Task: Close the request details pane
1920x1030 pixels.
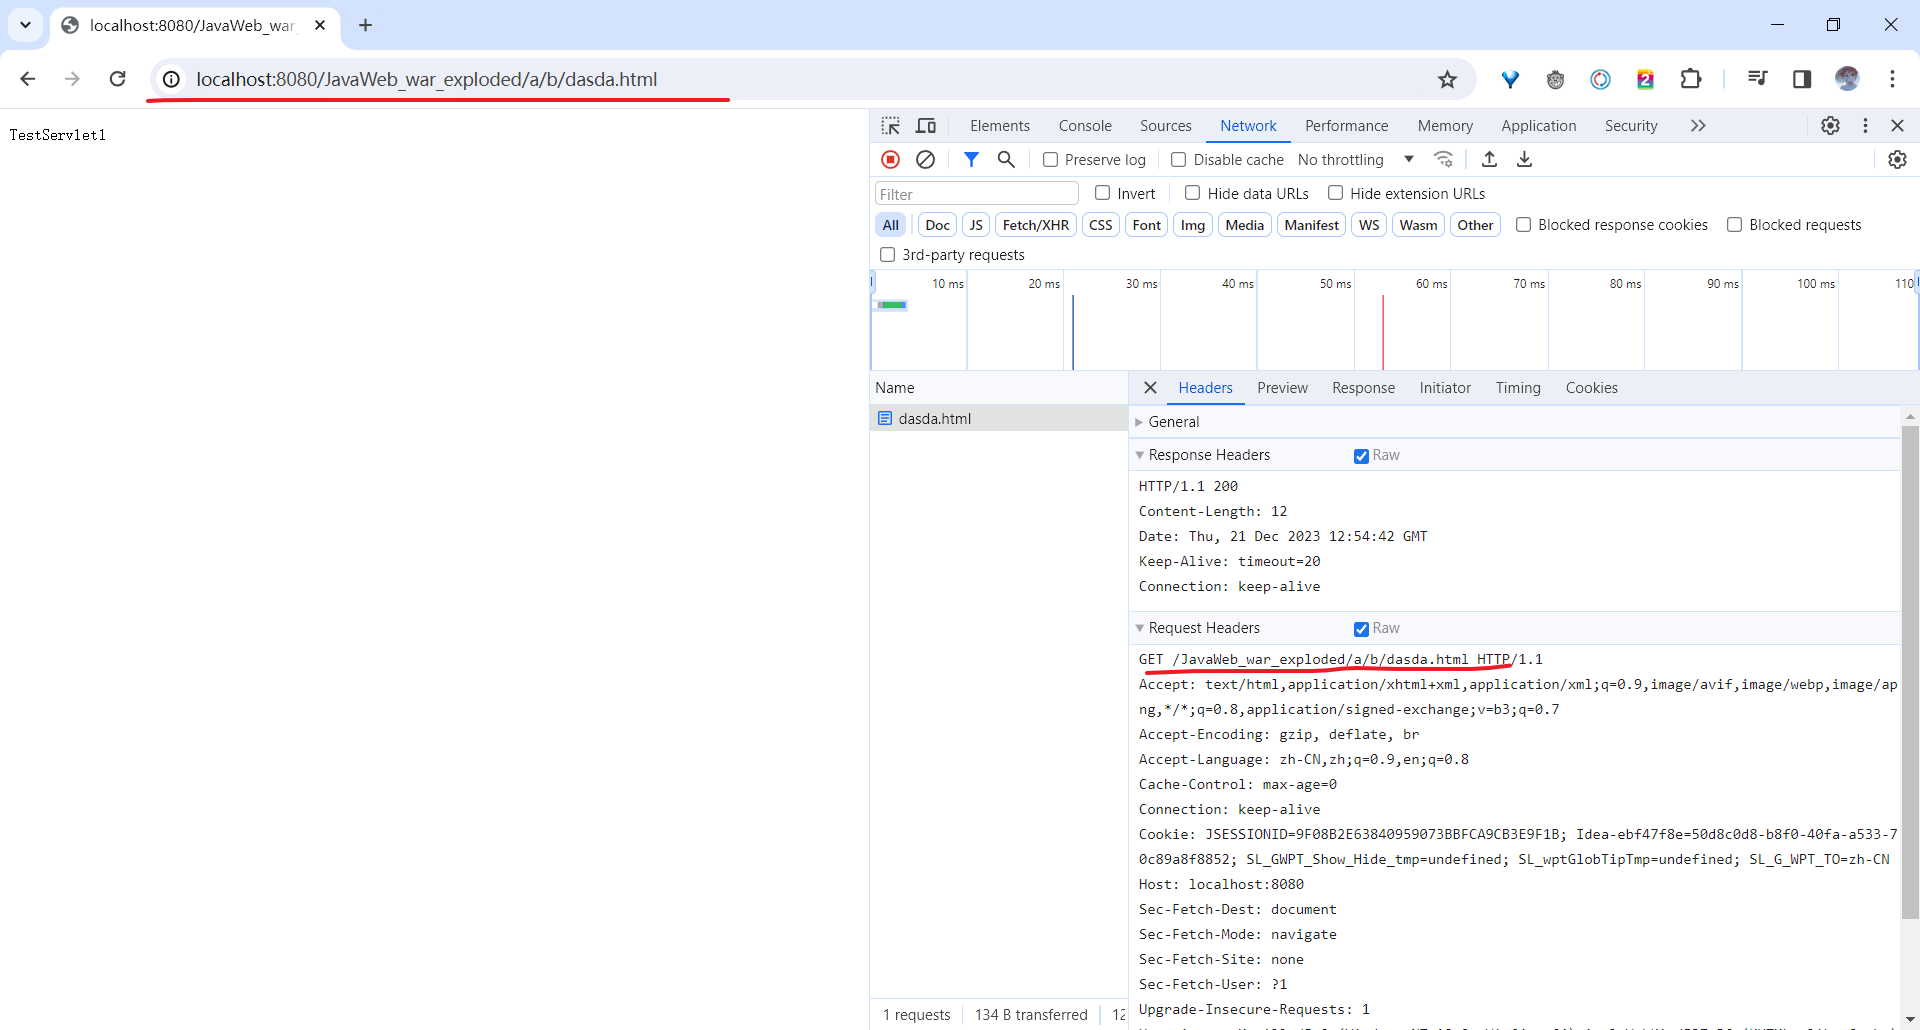Action: [1150, 388]
